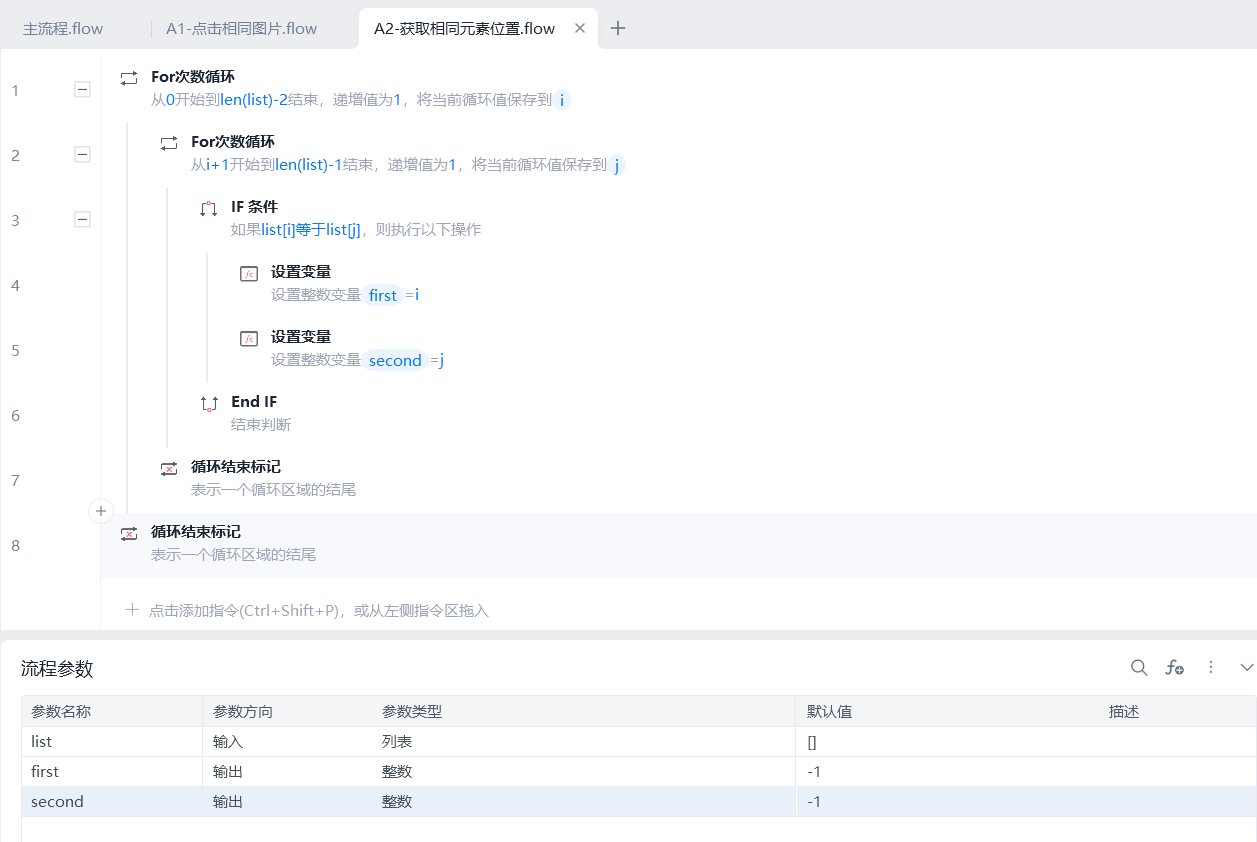Click the len(list)-1 expression in line 2
The height and width of the screenshot is (842, 1257).
(309, 165)
